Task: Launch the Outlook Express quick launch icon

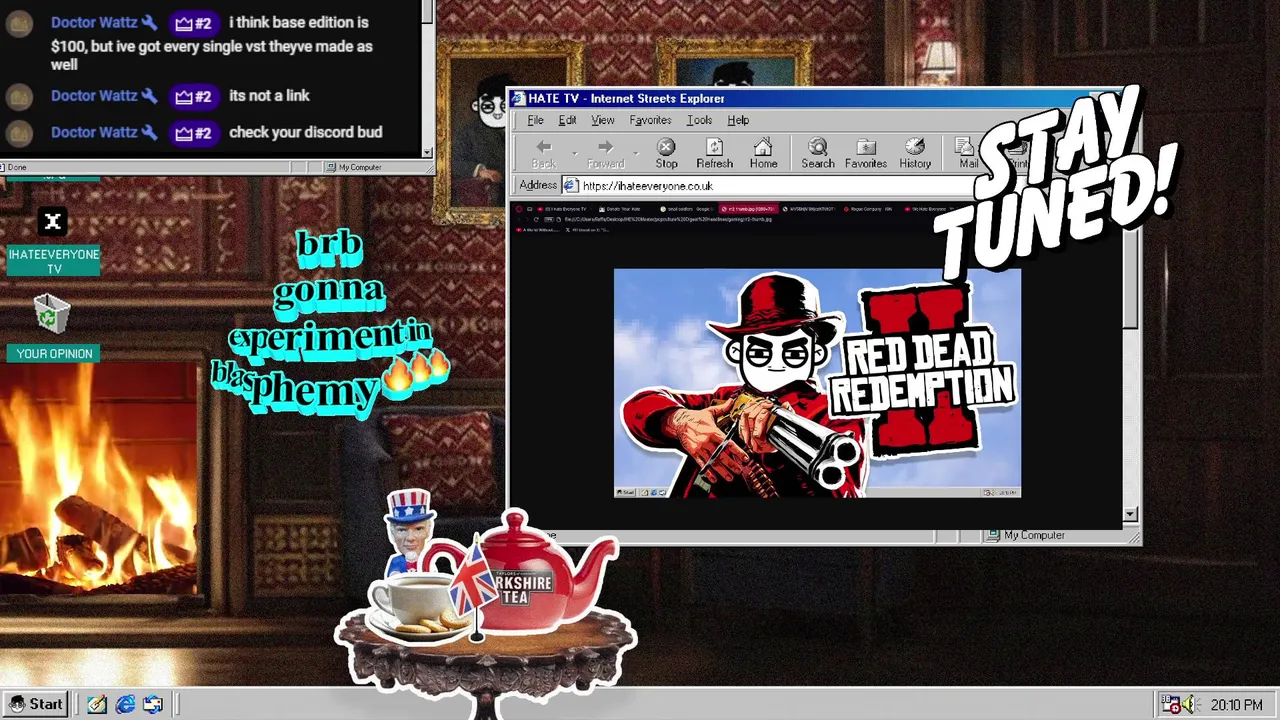Action: [153, 704]
